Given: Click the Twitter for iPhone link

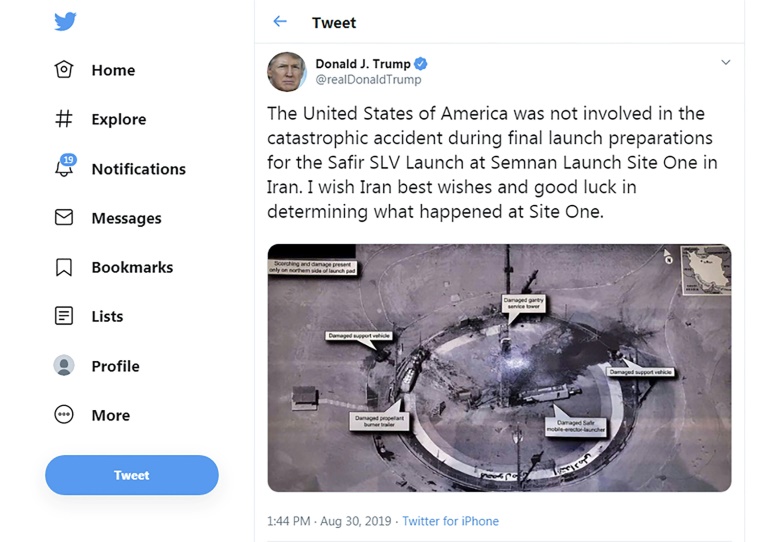Looking at the screenshot, I should pyautogui.click(x=450, y=521).
